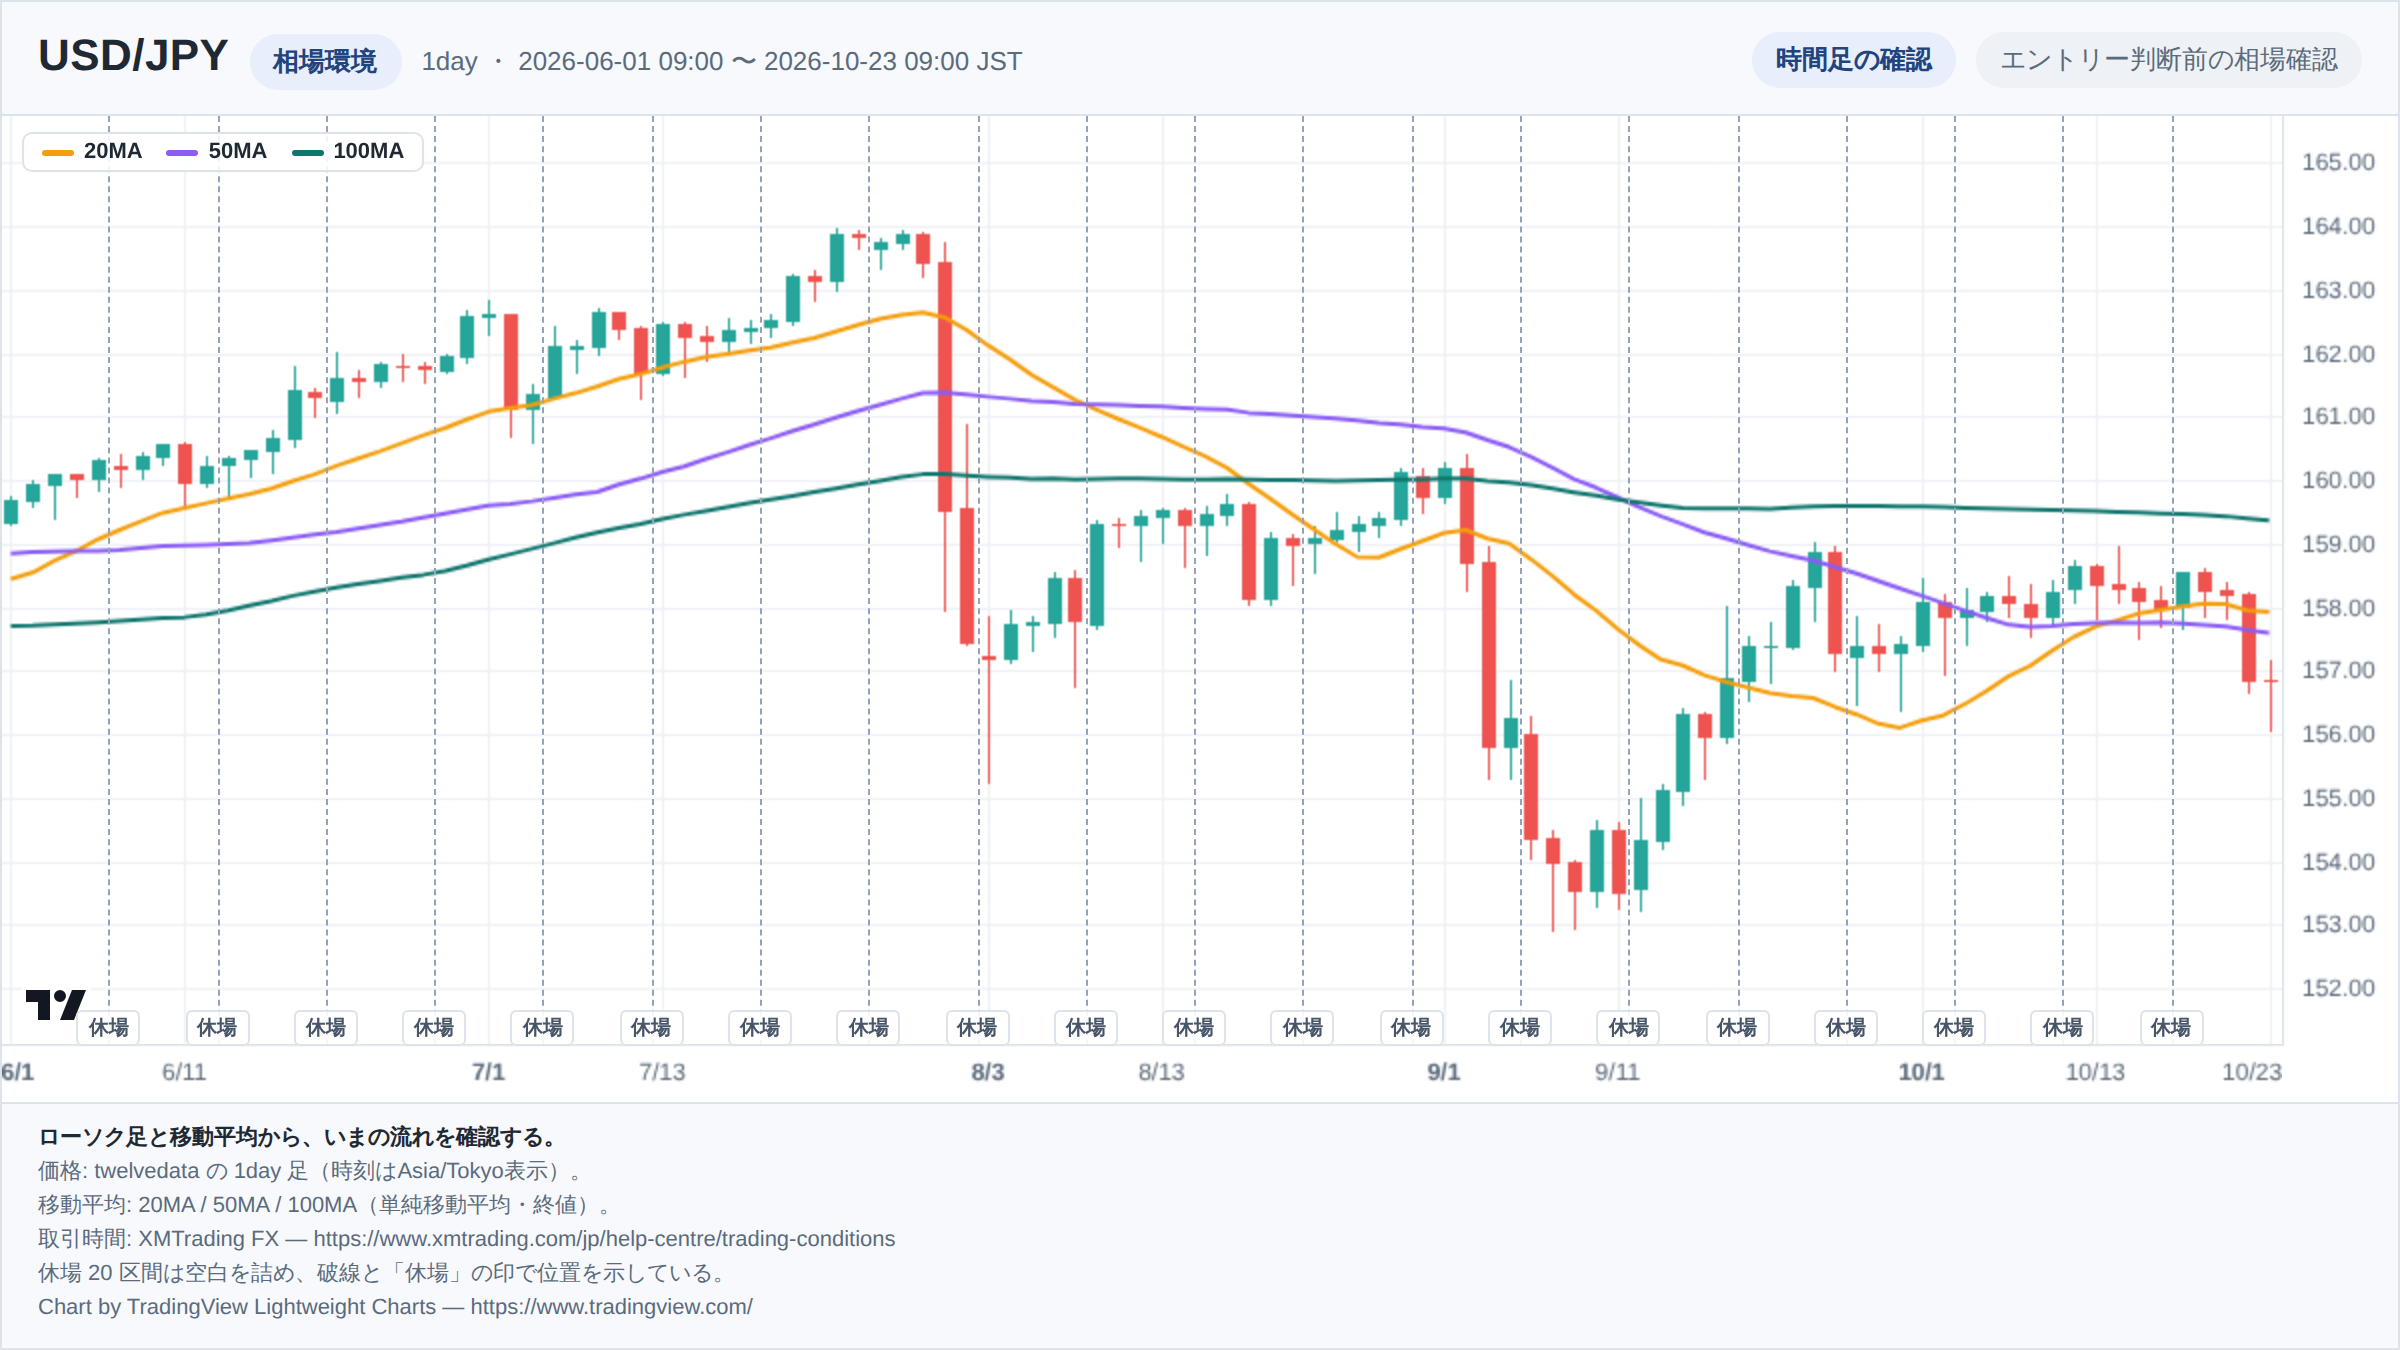Click the 相場環境 badge
Image resolution: width=2400 pixels, height=1350 pixels.
pyautogui.click(x=325, y=62)
